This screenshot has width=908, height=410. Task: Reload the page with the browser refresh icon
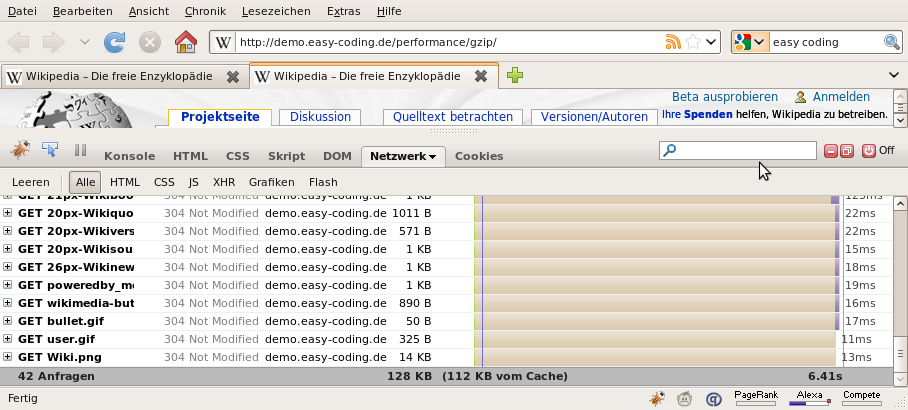(115, 43)
